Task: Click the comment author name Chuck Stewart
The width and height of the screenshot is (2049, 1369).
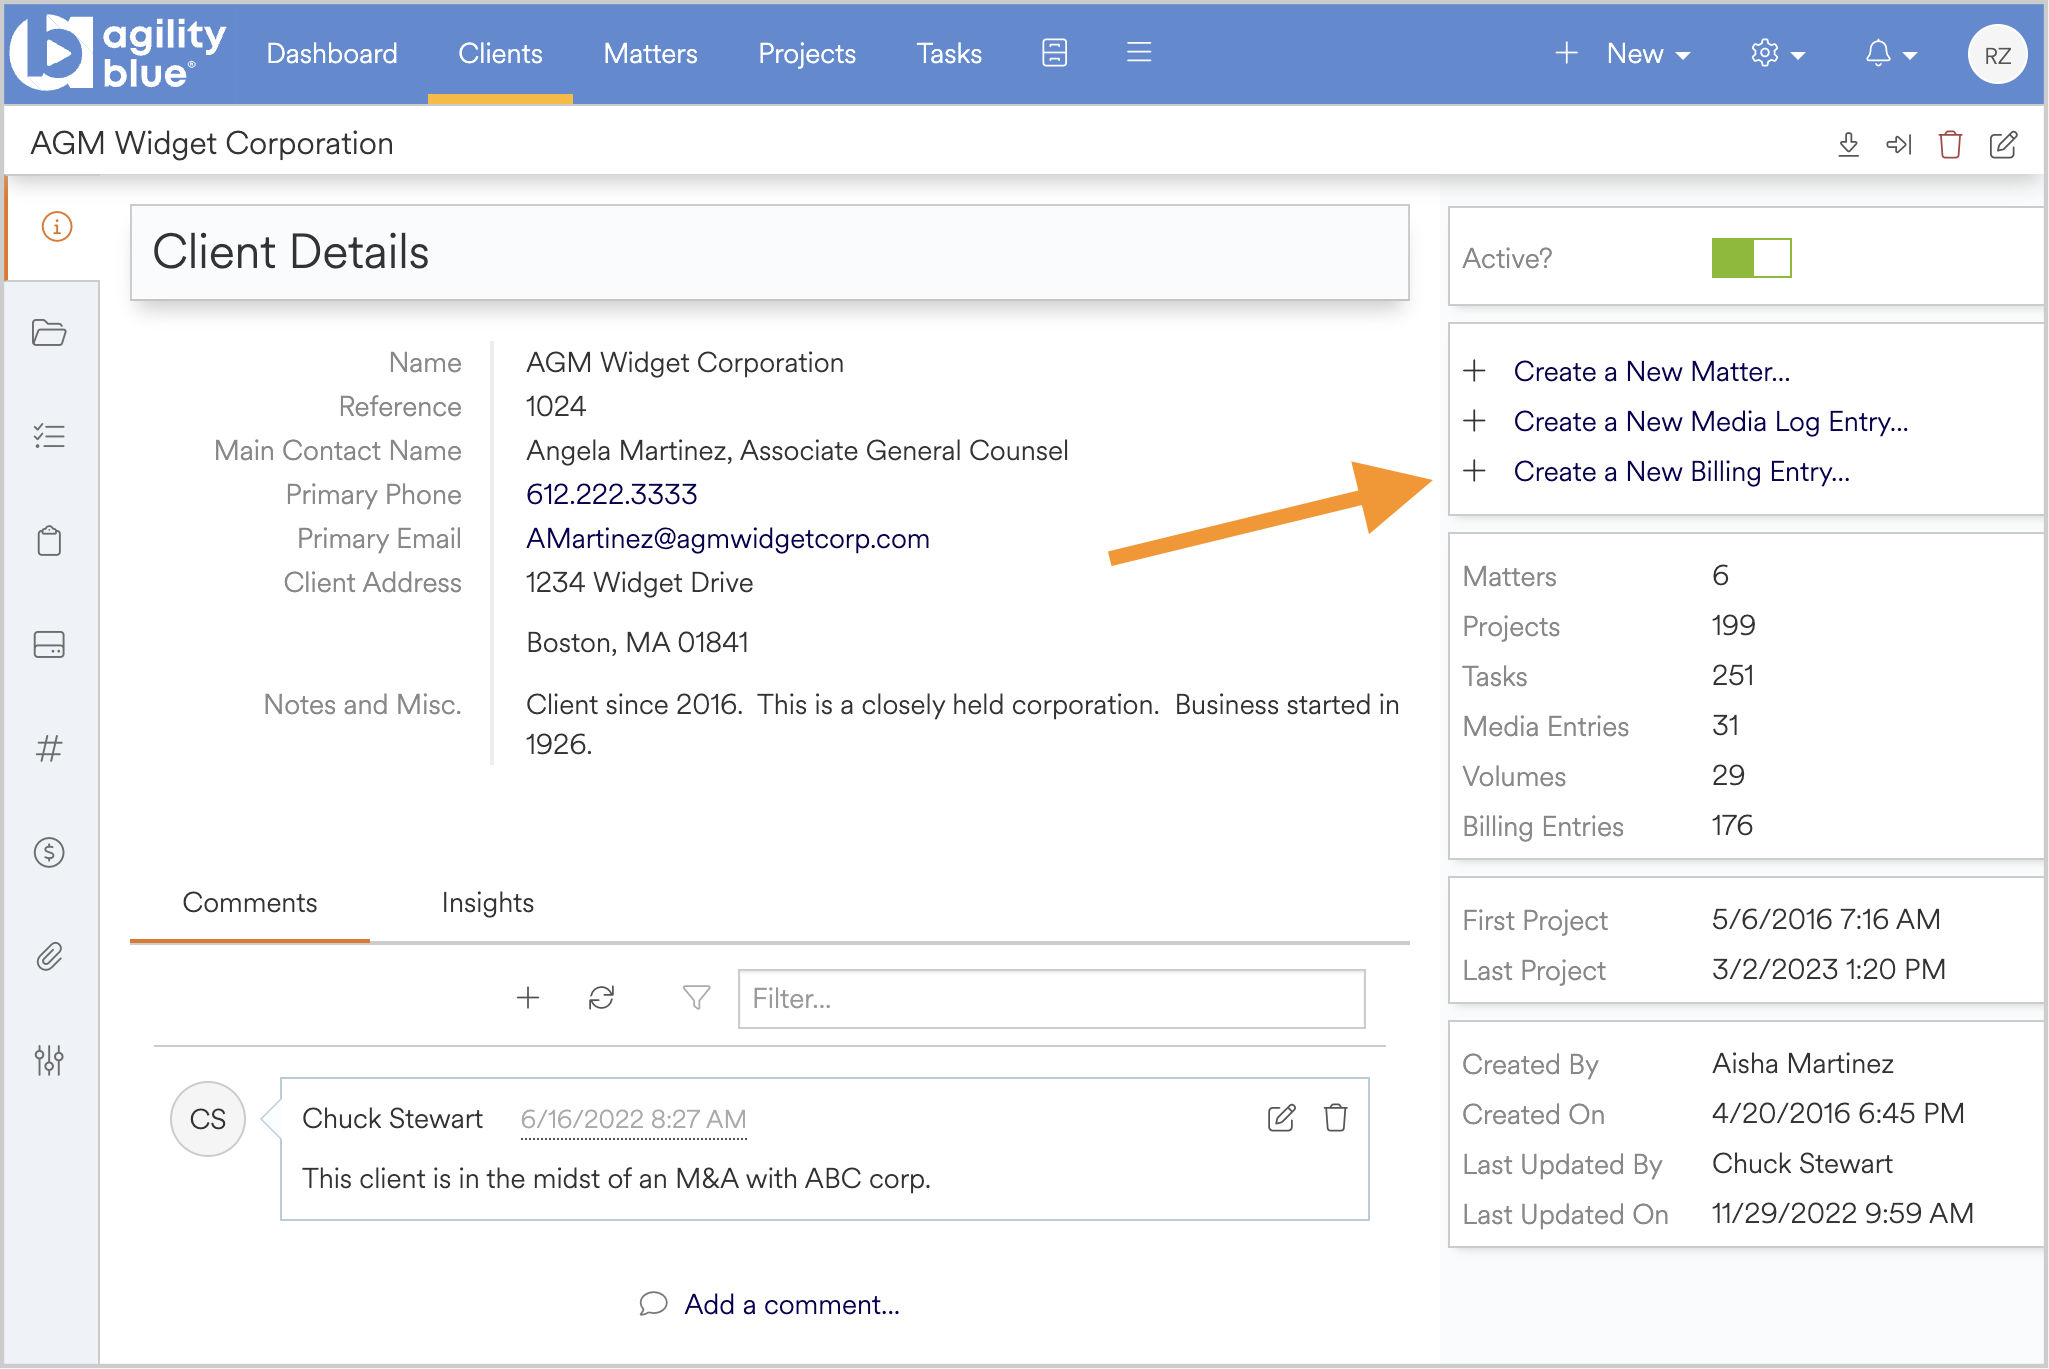Action: coord(392,1118)
